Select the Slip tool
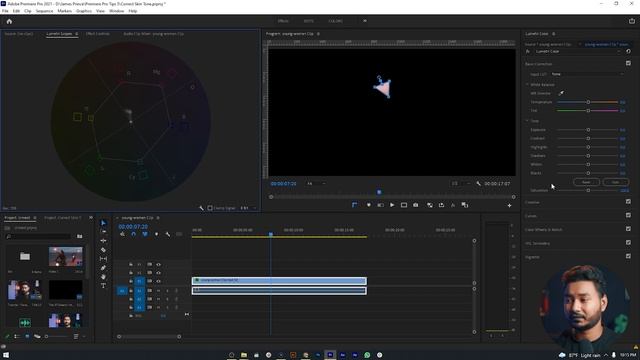 tap(103, 259)
